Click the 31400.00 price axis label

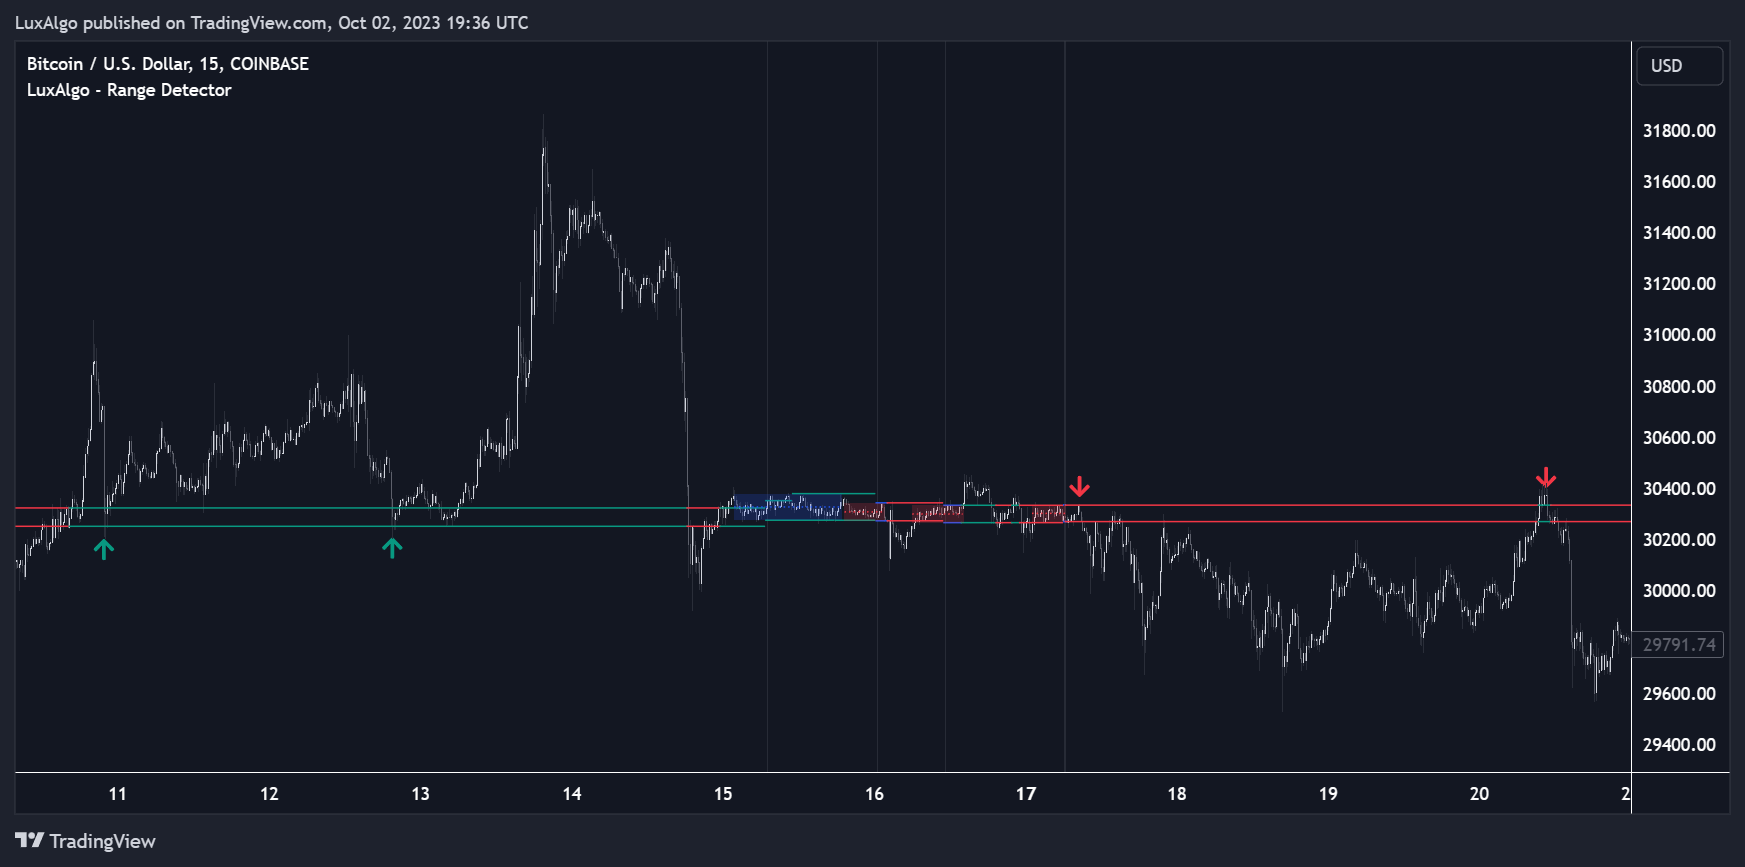pyautogui.click(x=1679, y=233)
